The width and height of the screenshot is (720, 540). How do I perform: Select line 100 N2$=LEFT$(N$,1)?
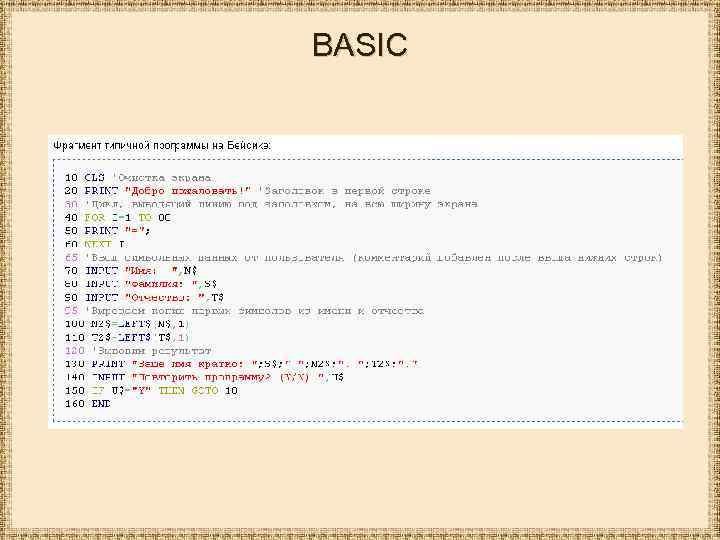tap(127, 324)
